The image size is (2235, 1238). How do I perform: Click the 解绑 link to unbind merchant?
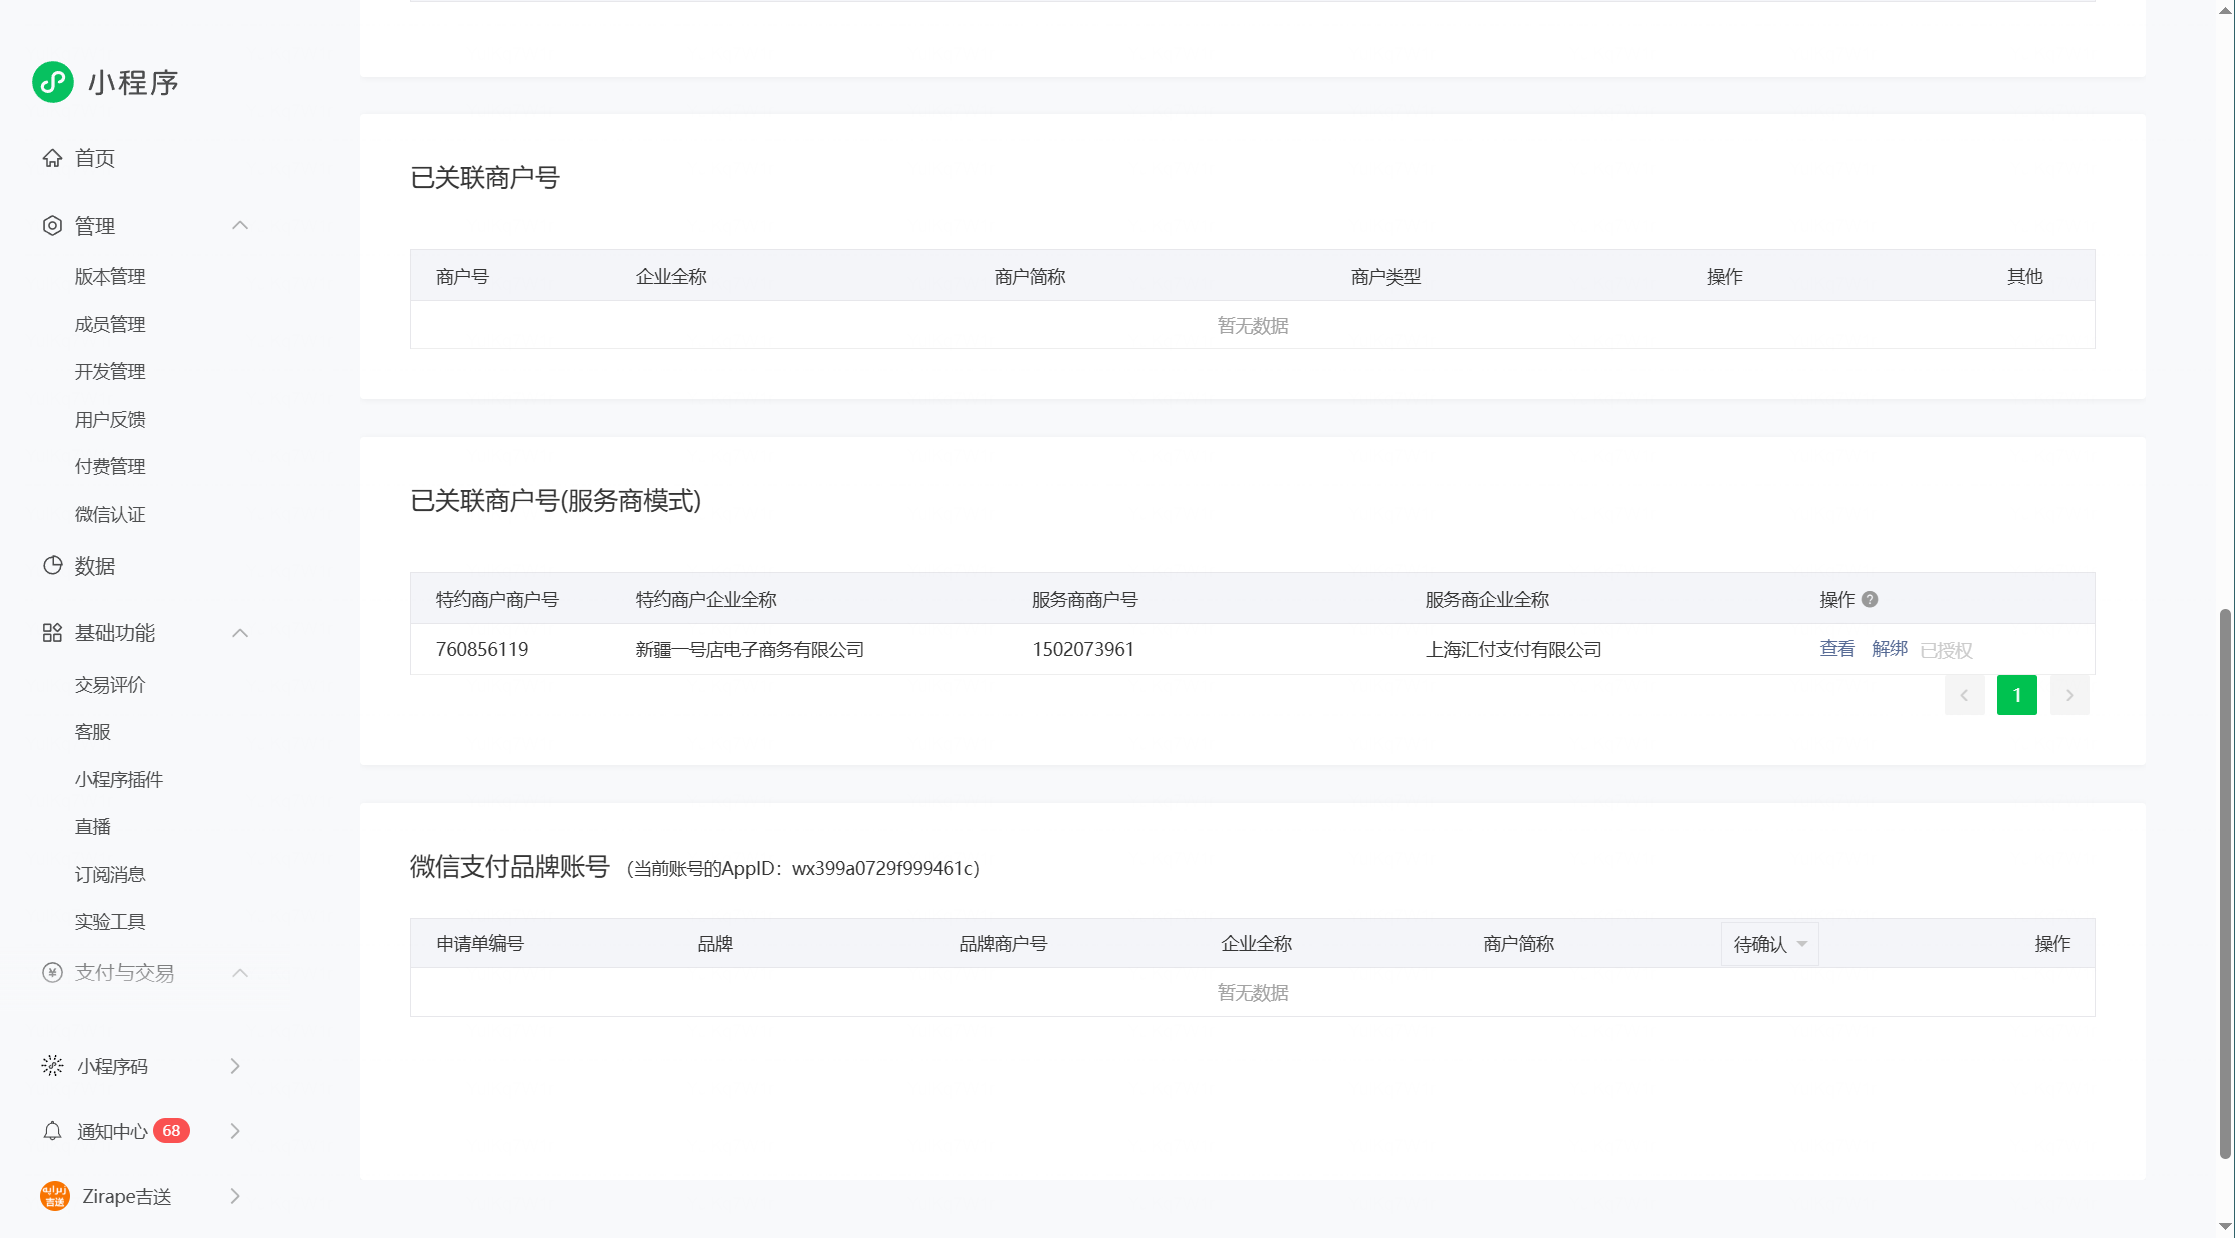1889,649
